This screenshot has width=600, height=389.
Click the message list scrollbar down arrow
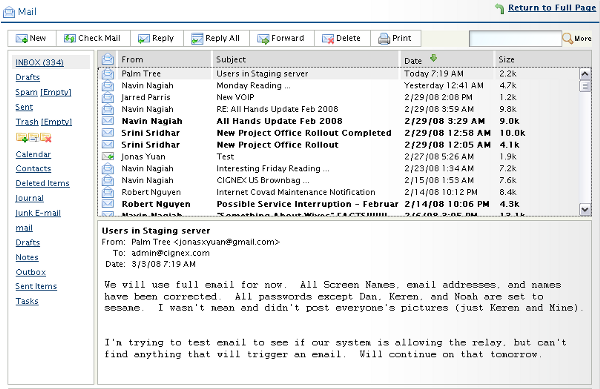(585, 209)
